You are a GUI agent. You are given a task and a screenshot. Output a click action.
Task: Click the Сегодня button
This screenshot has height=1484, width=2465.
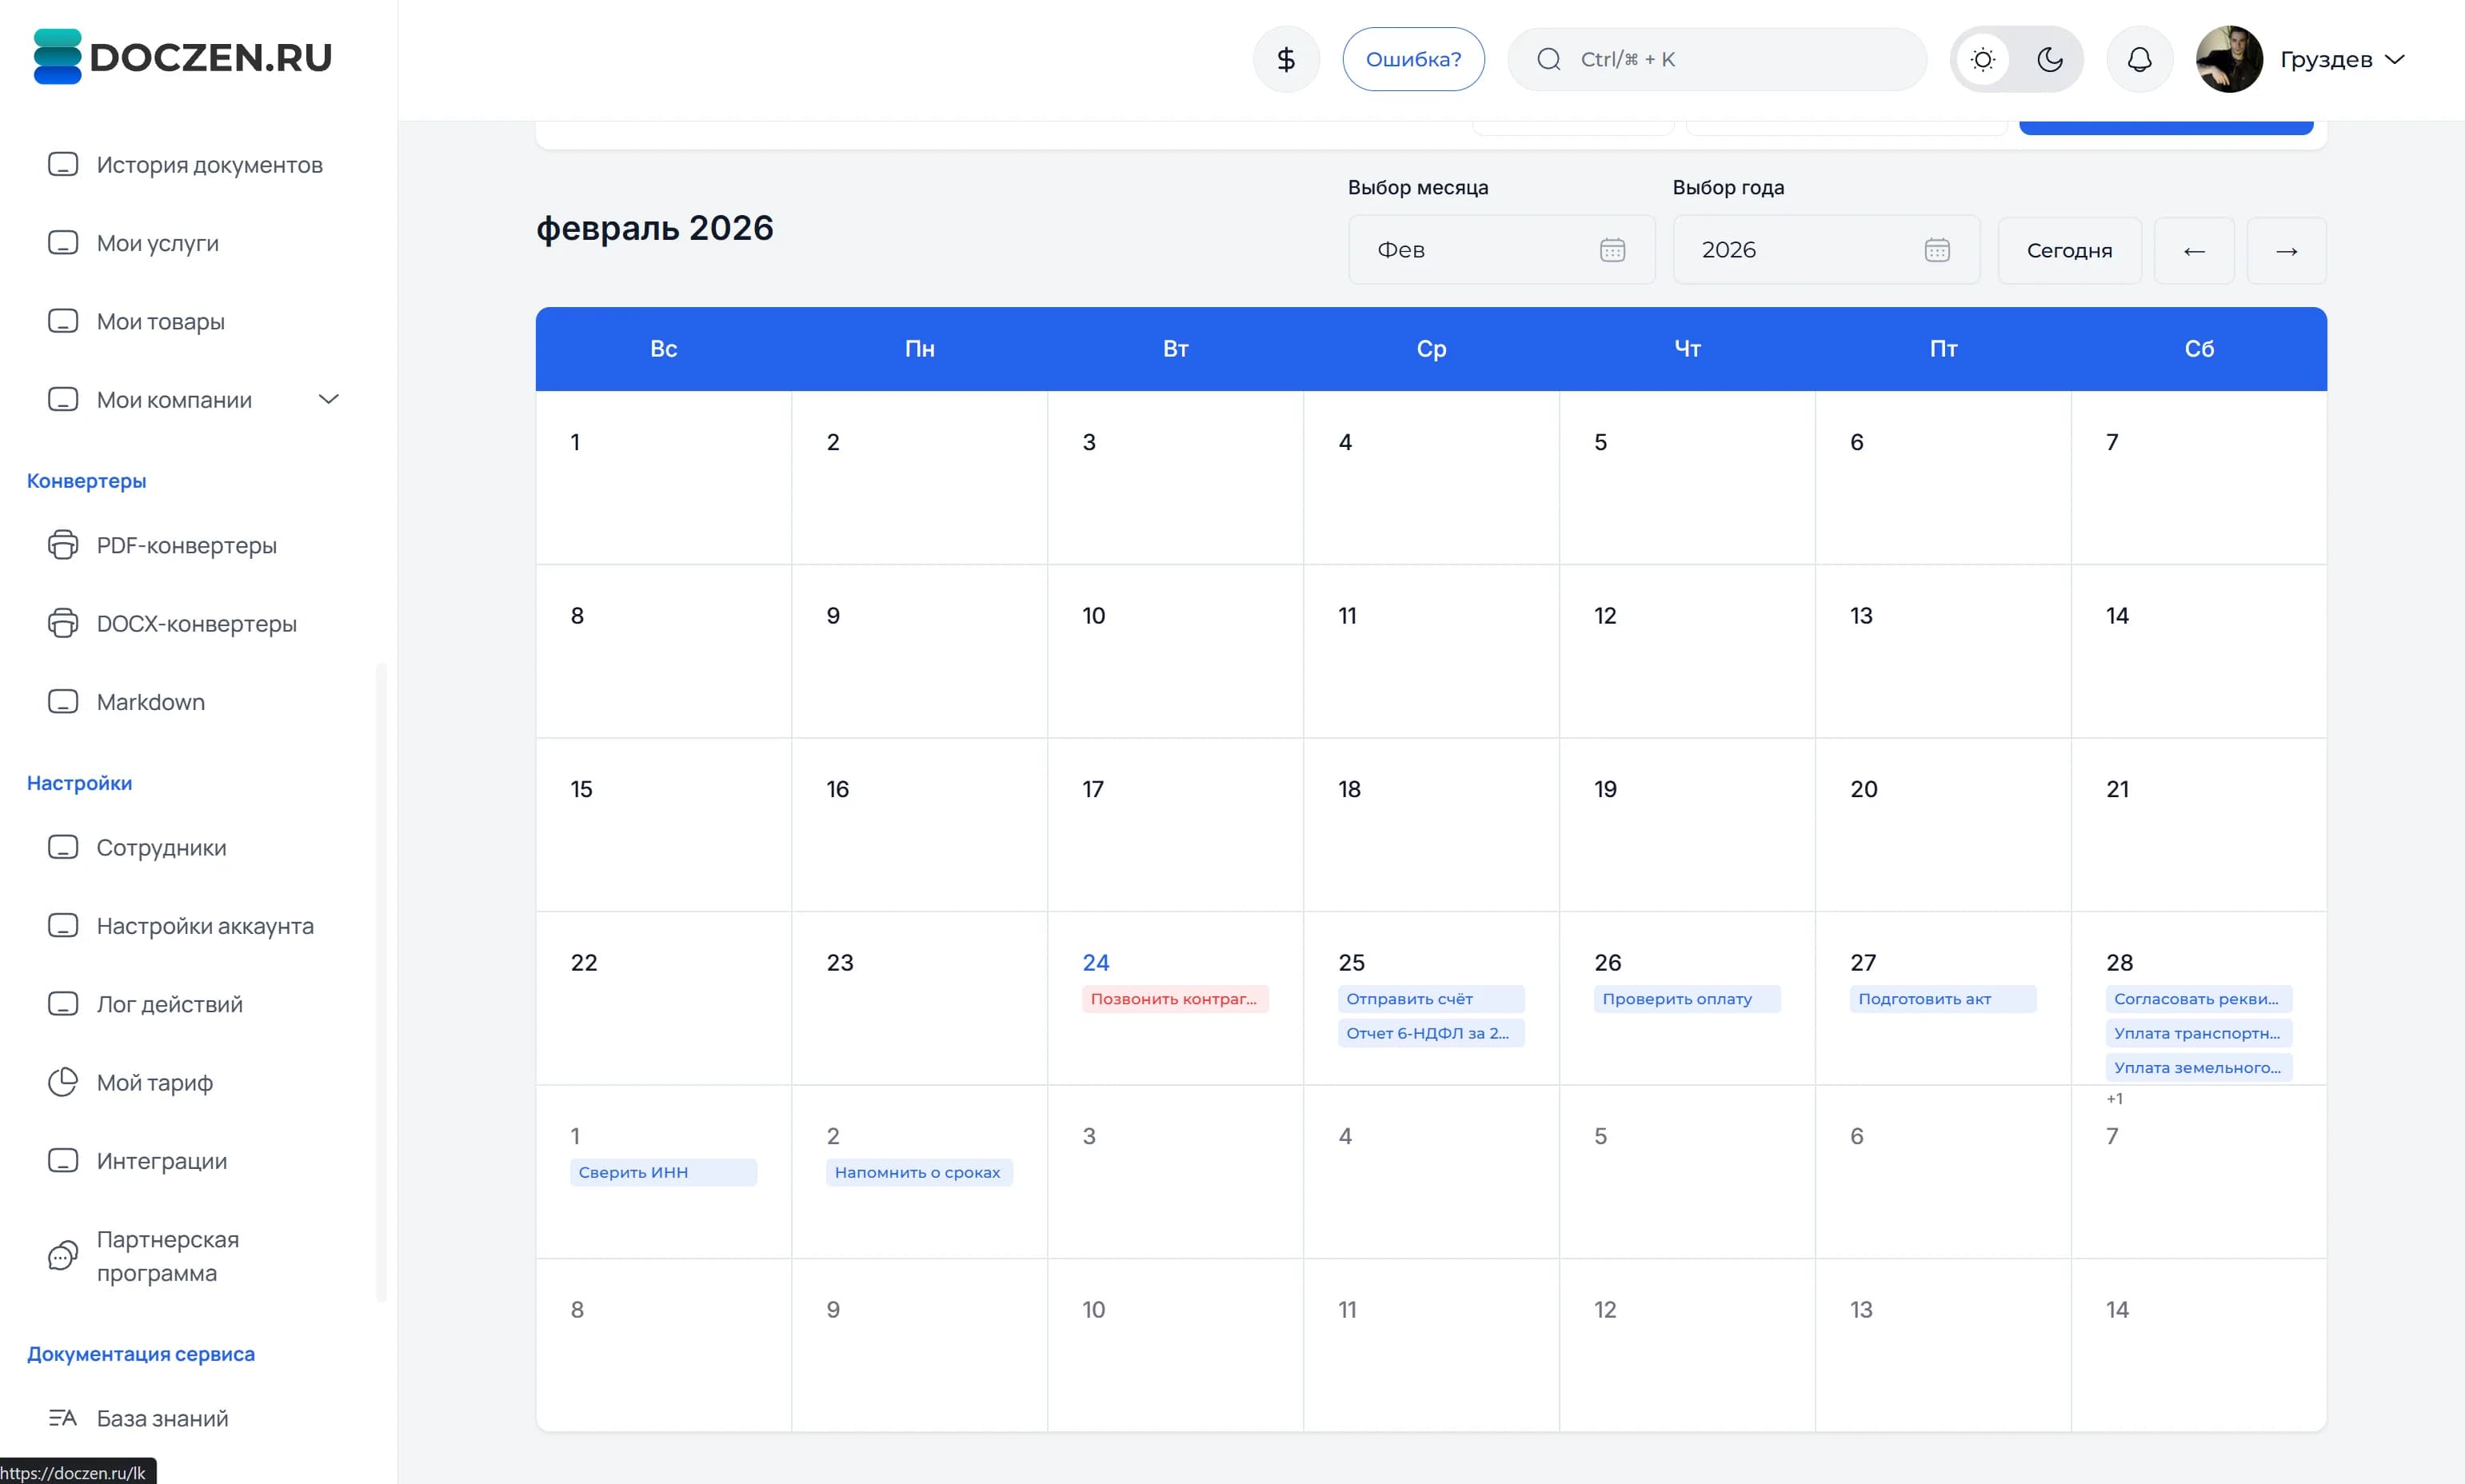pos(2069,250)
